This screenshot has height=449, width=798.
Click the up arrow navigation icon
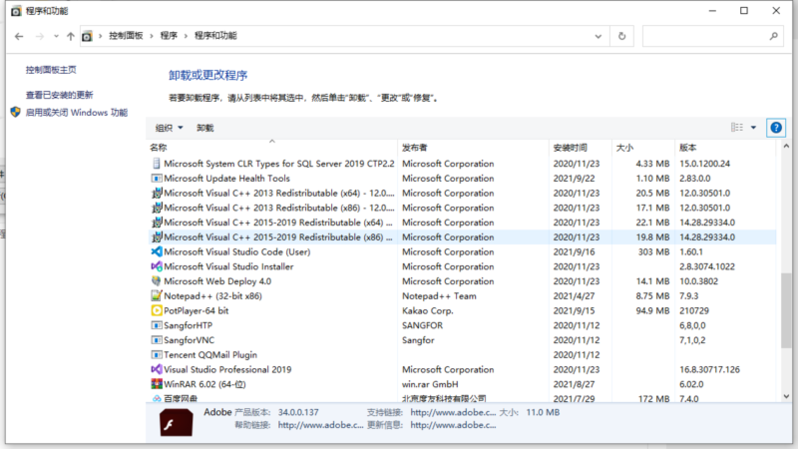[70, 36]
